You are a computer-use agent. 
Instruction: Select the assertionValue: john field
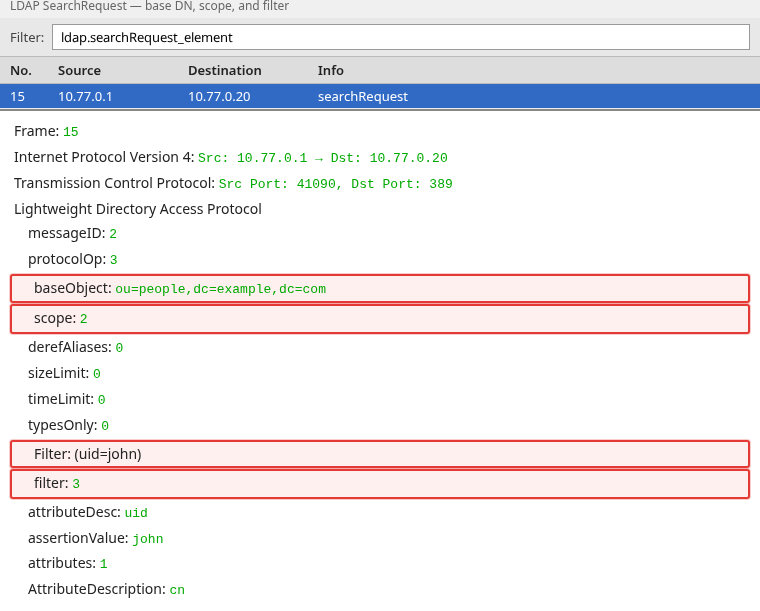point(95,538)
